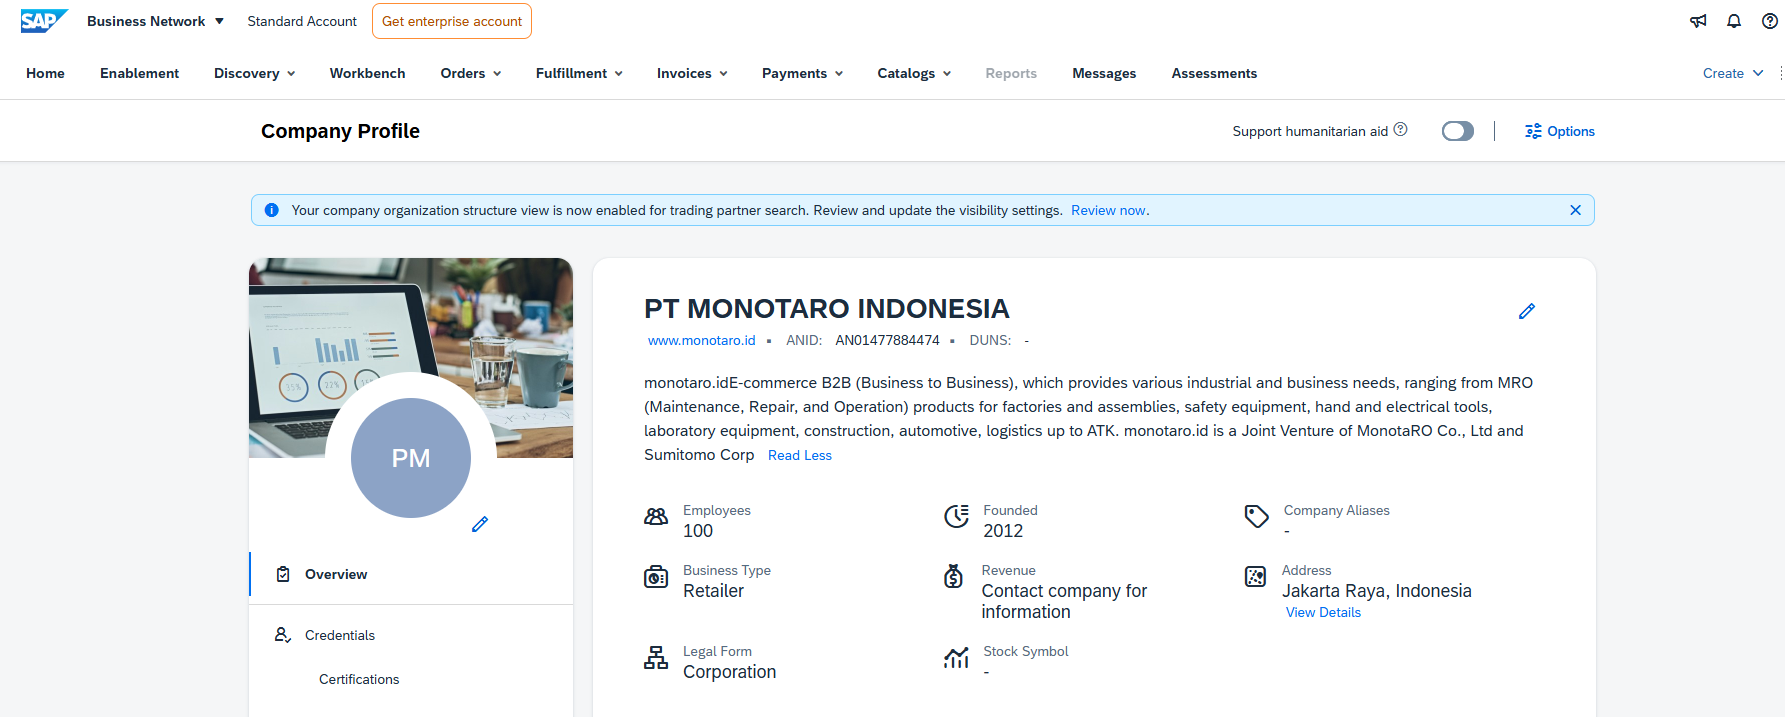
Task: Select Certifications in the sidebar
Action: 359,679
